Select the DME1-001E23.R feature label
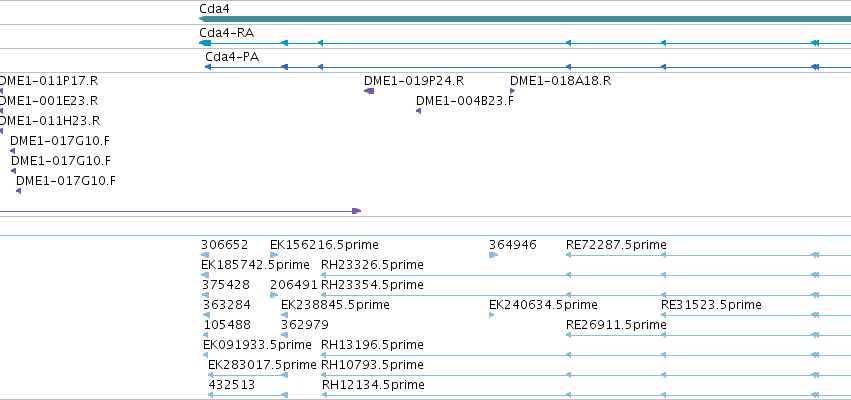 (49, 101)
